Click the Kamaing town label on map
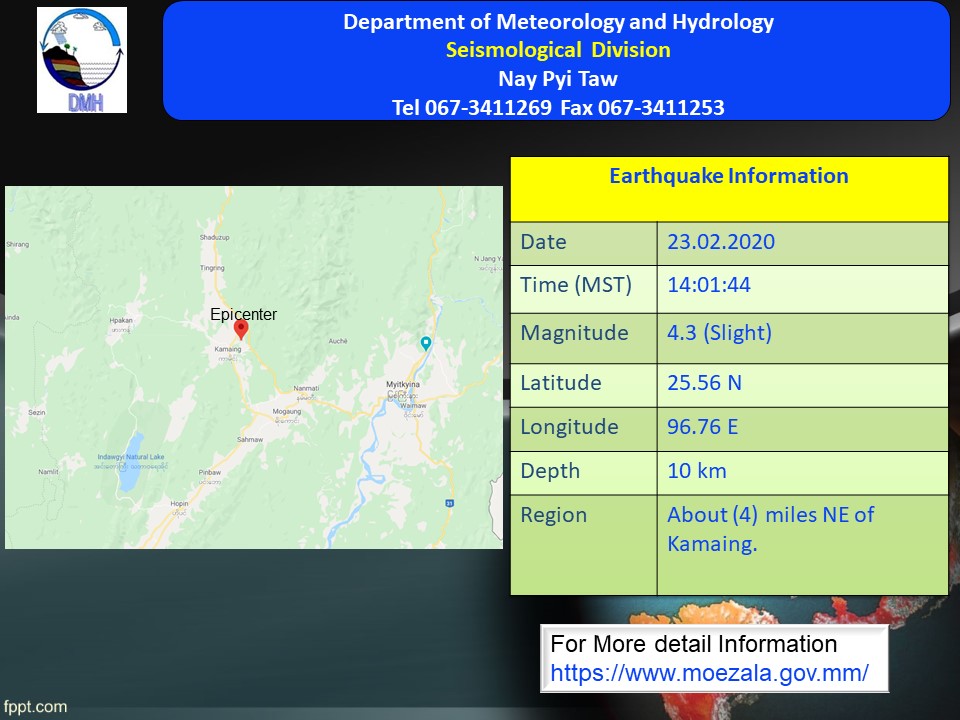 pos(228,349)
